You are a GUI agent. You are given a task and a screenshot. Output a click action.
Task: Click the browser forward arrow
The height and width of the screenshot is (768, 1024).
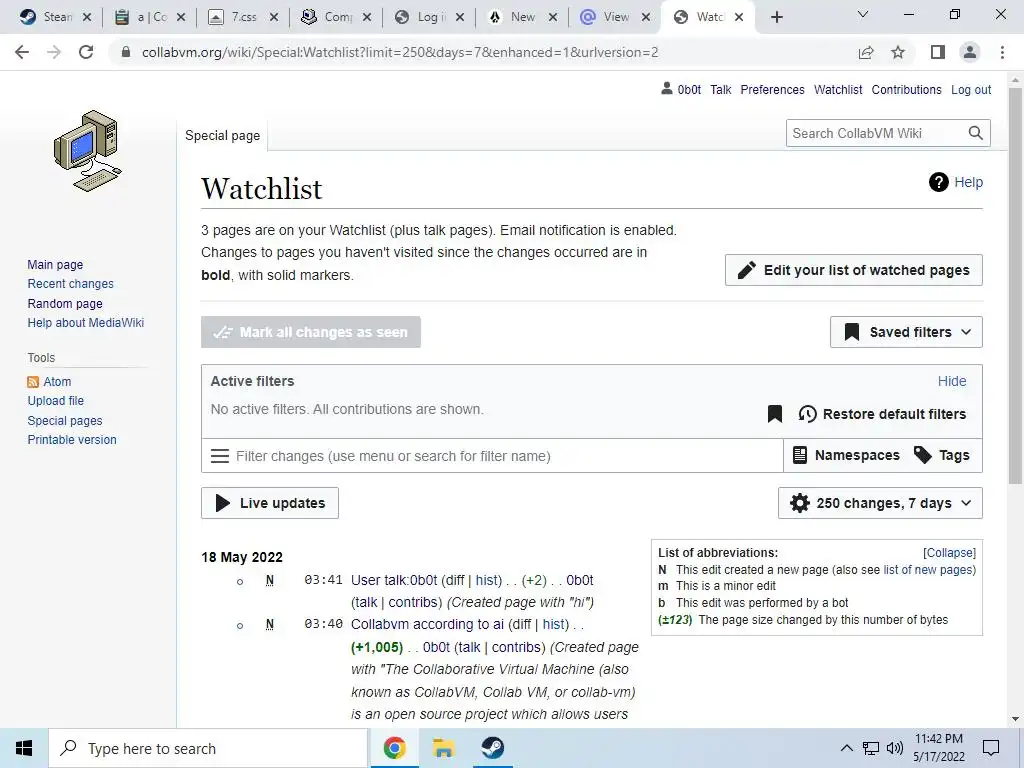pyautogui.click(x=54, y=52)
